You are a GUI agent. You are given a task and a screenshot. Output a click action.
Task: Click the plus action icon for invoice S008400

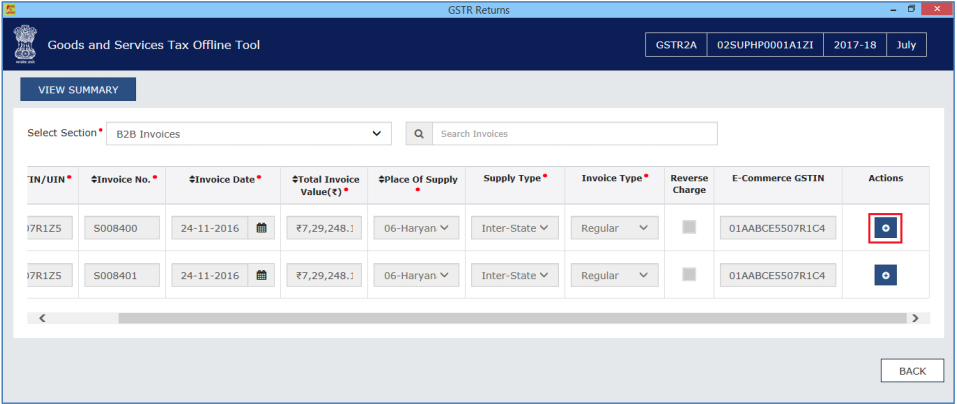pyautogui.click(x=886, y=228)
